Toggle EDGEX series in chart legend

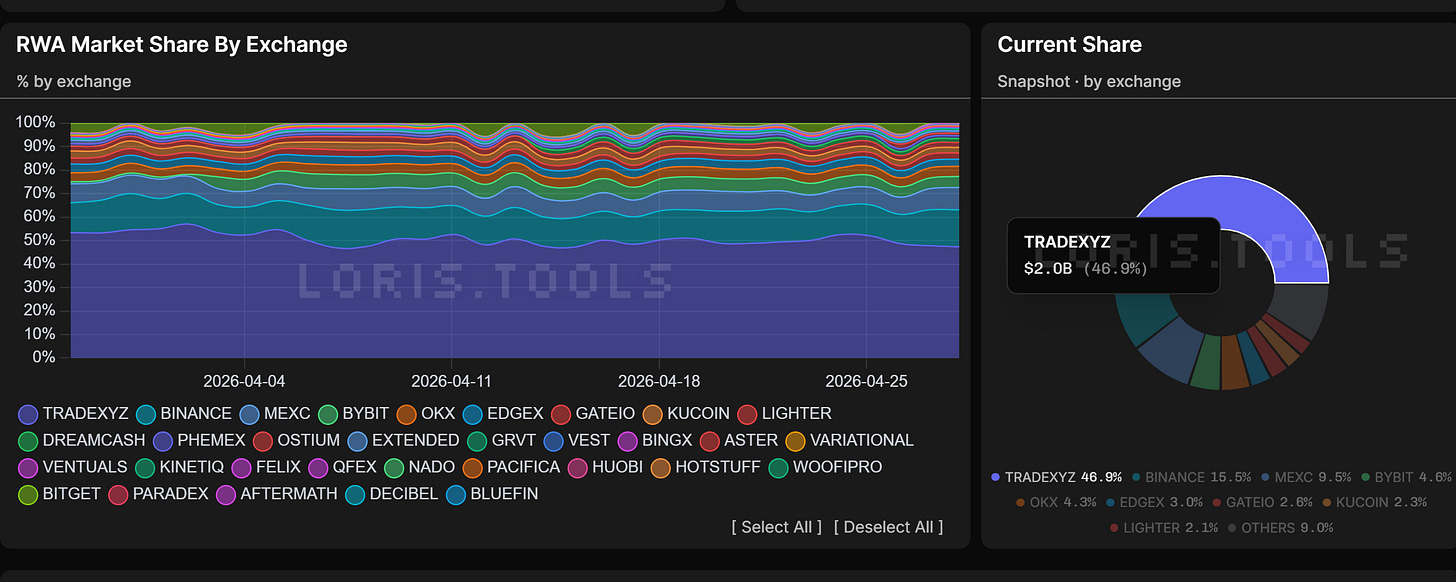503,414
